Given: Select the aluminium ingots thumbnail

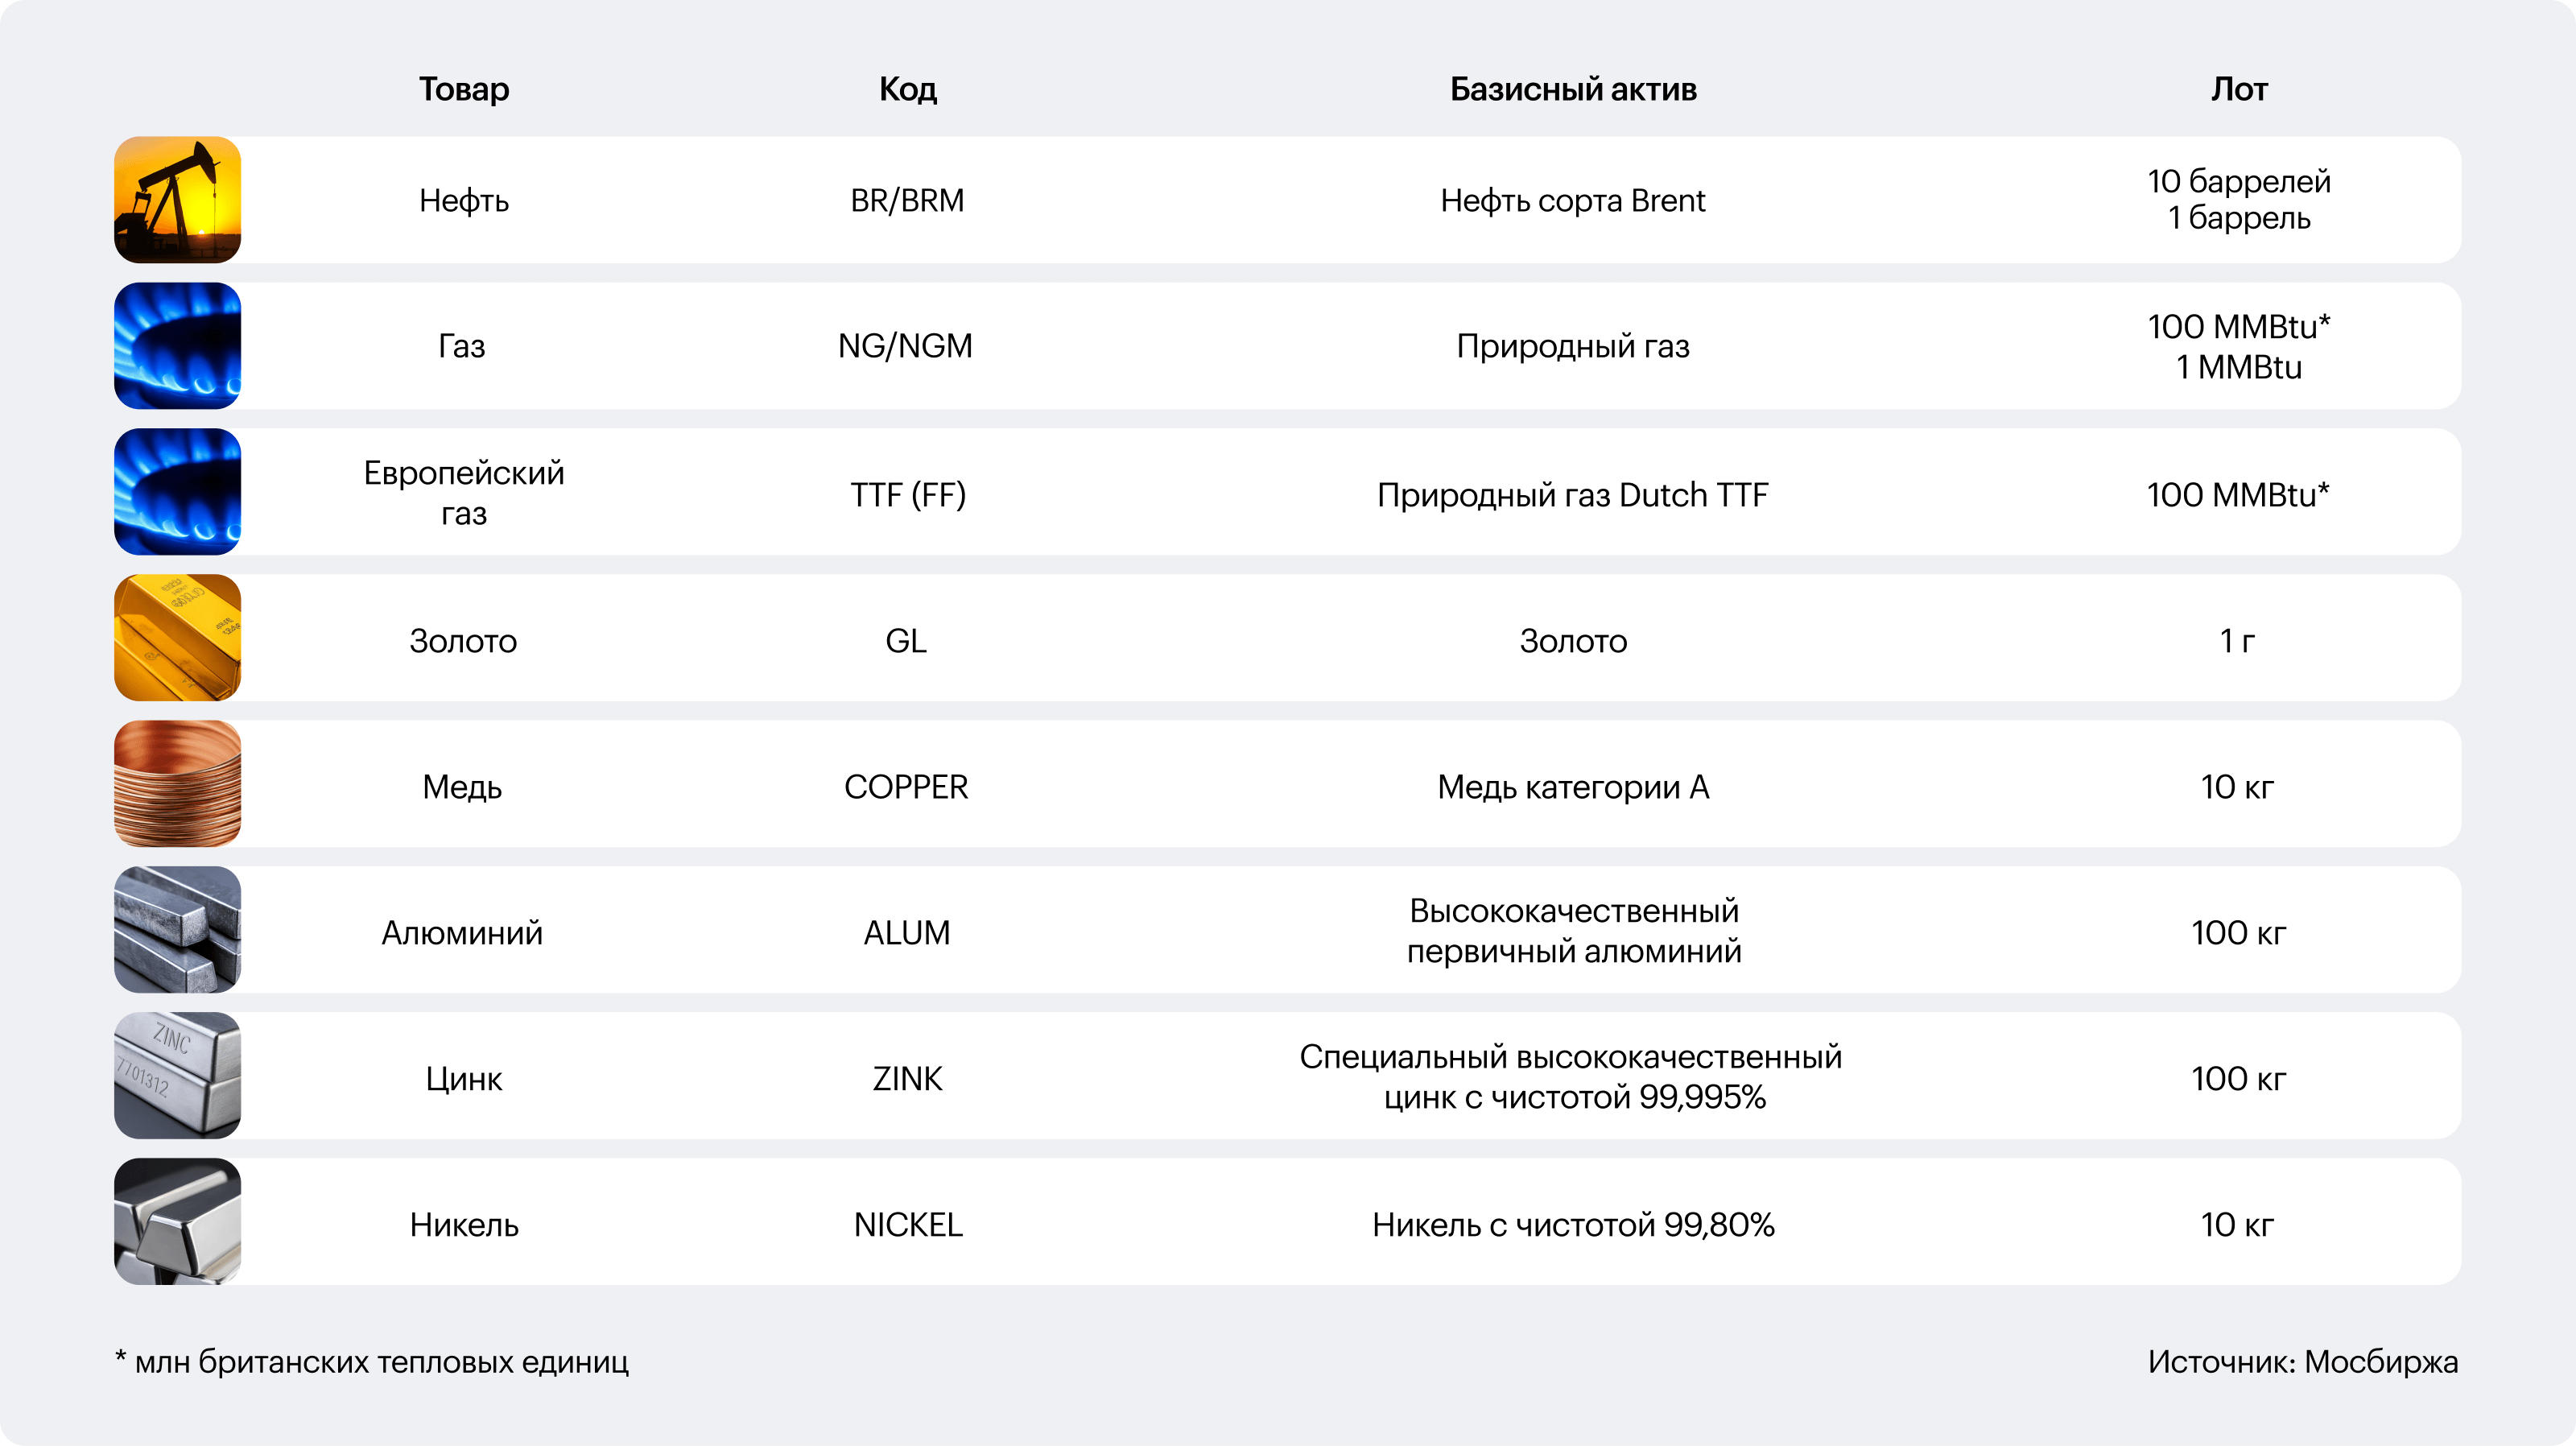Looking at the screenshot, I should pos(177,930).
